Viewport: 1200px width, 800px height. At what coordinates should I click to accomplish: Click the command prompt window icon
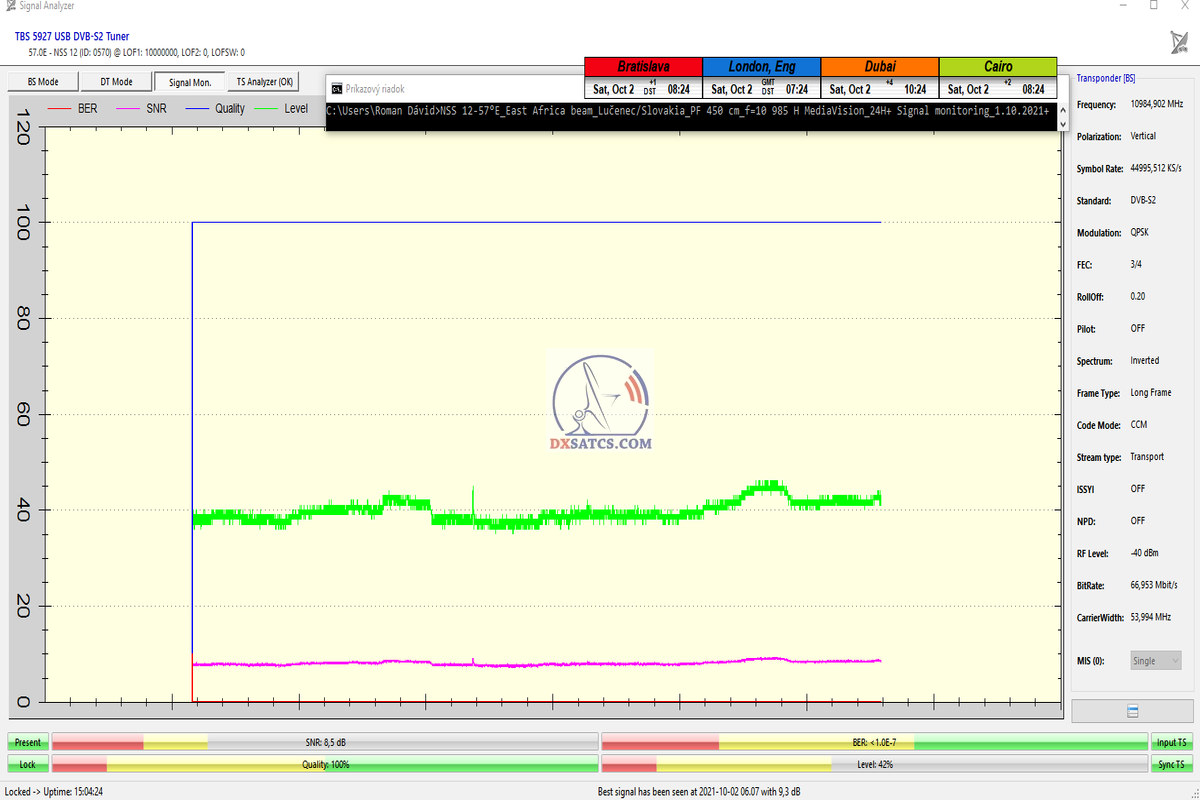tap(337, 88)
